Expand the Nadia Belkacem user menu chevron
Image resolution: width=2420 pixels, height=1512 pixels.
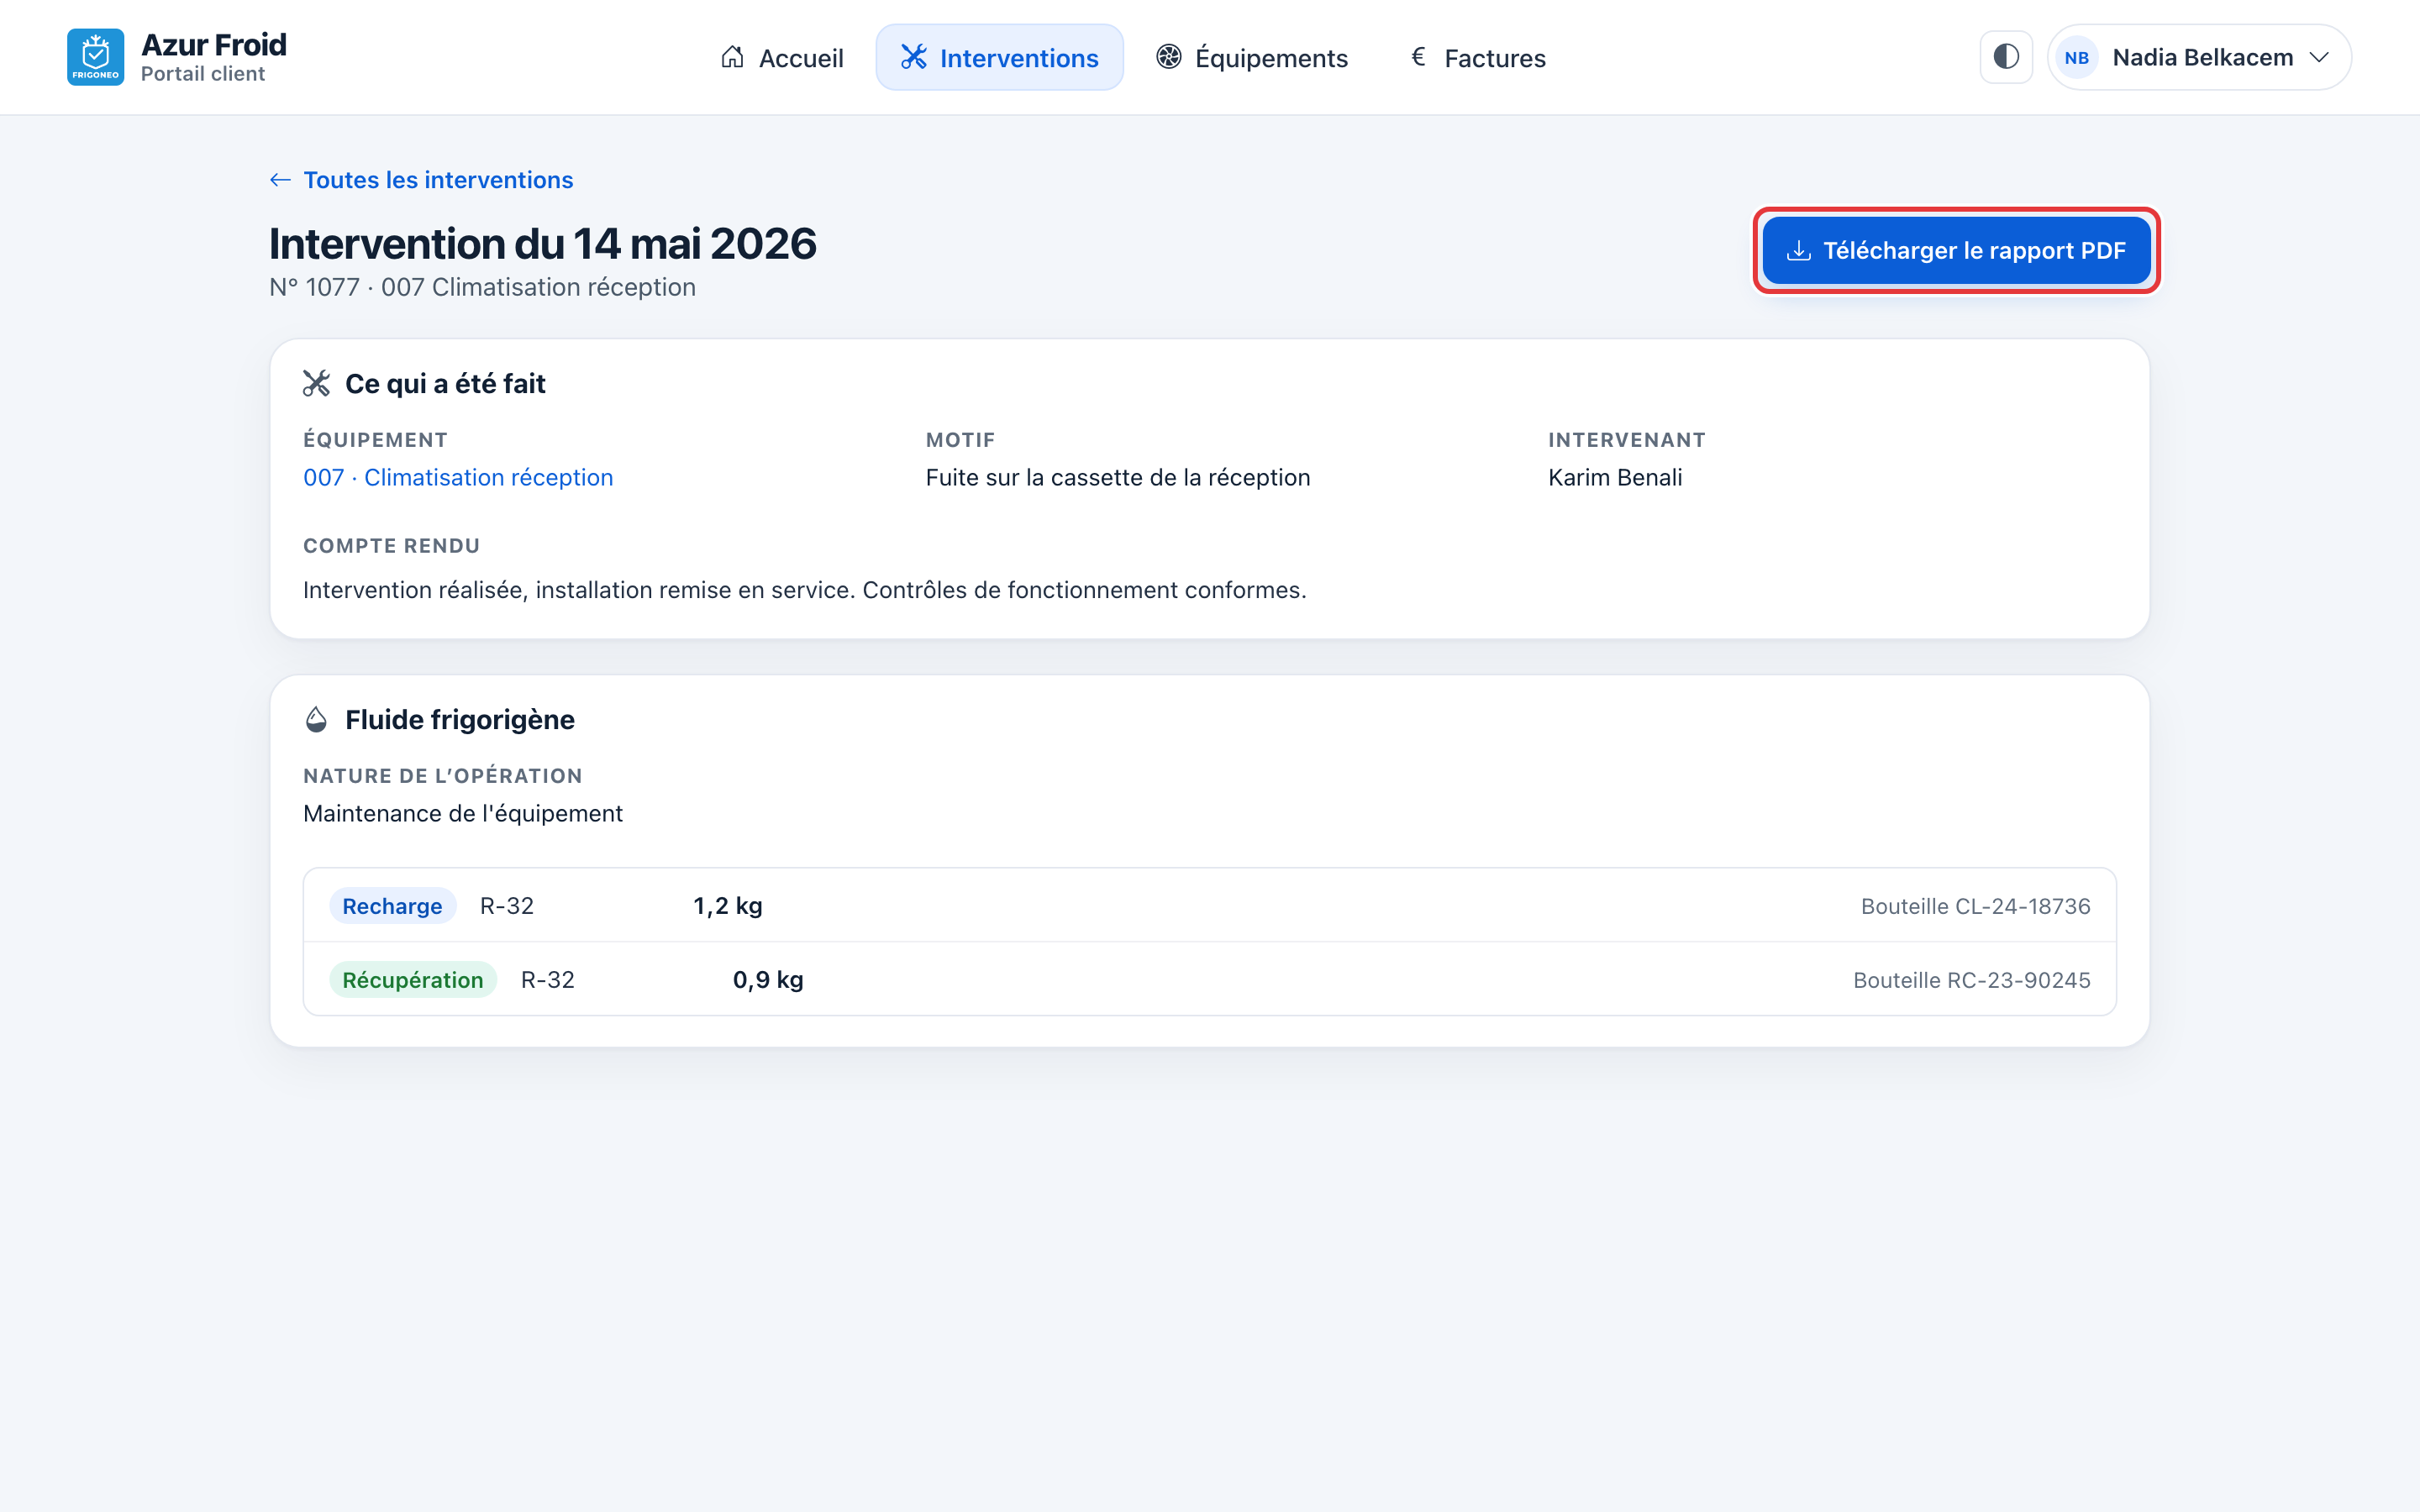tap(2319, 58)
